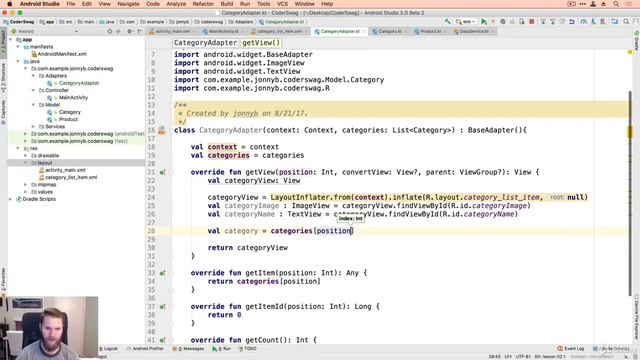Select CategoryAdapter file in project tree
This screenshot has height=360, width=640.
79,83
